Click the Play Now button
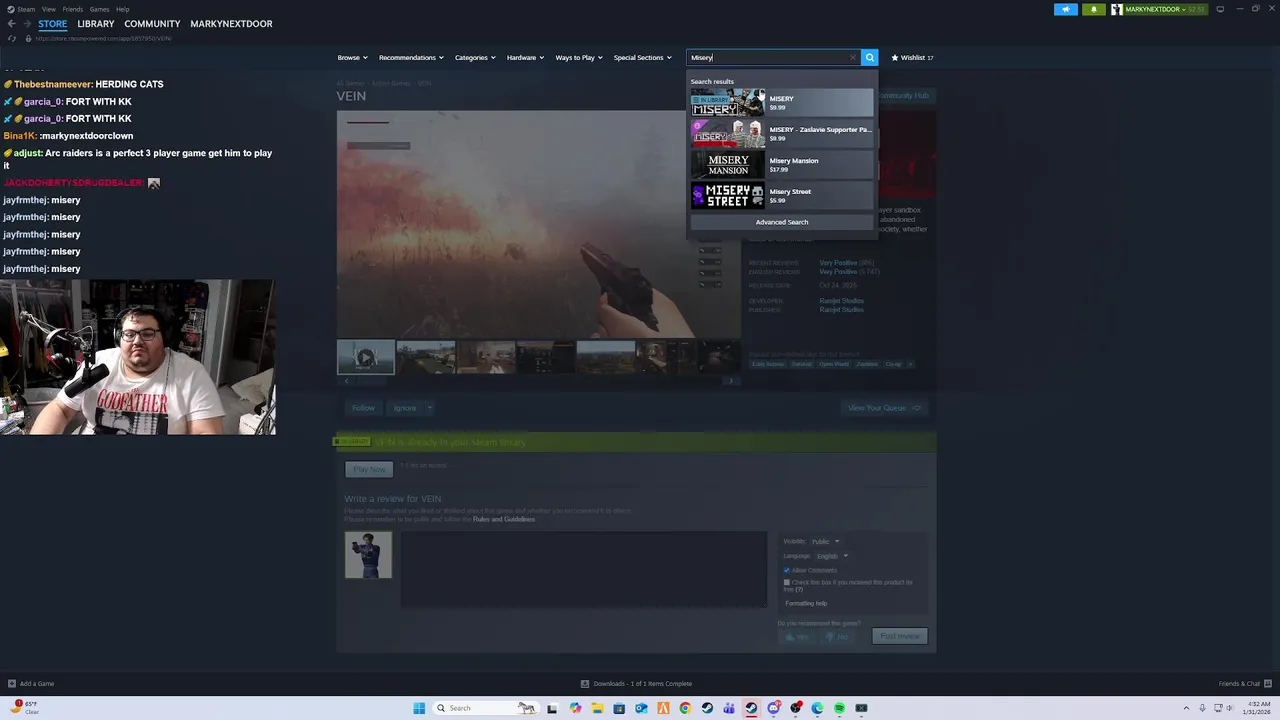The width and height of the screenshot is (1280, 720). 369,469
